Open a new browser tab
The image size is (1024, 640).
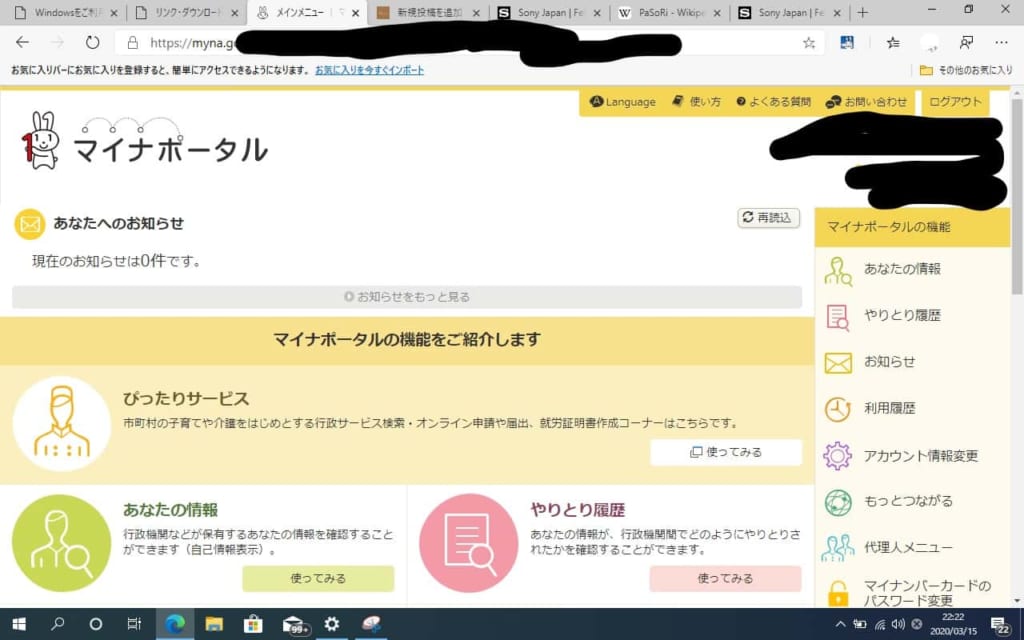tap(863, 12)
